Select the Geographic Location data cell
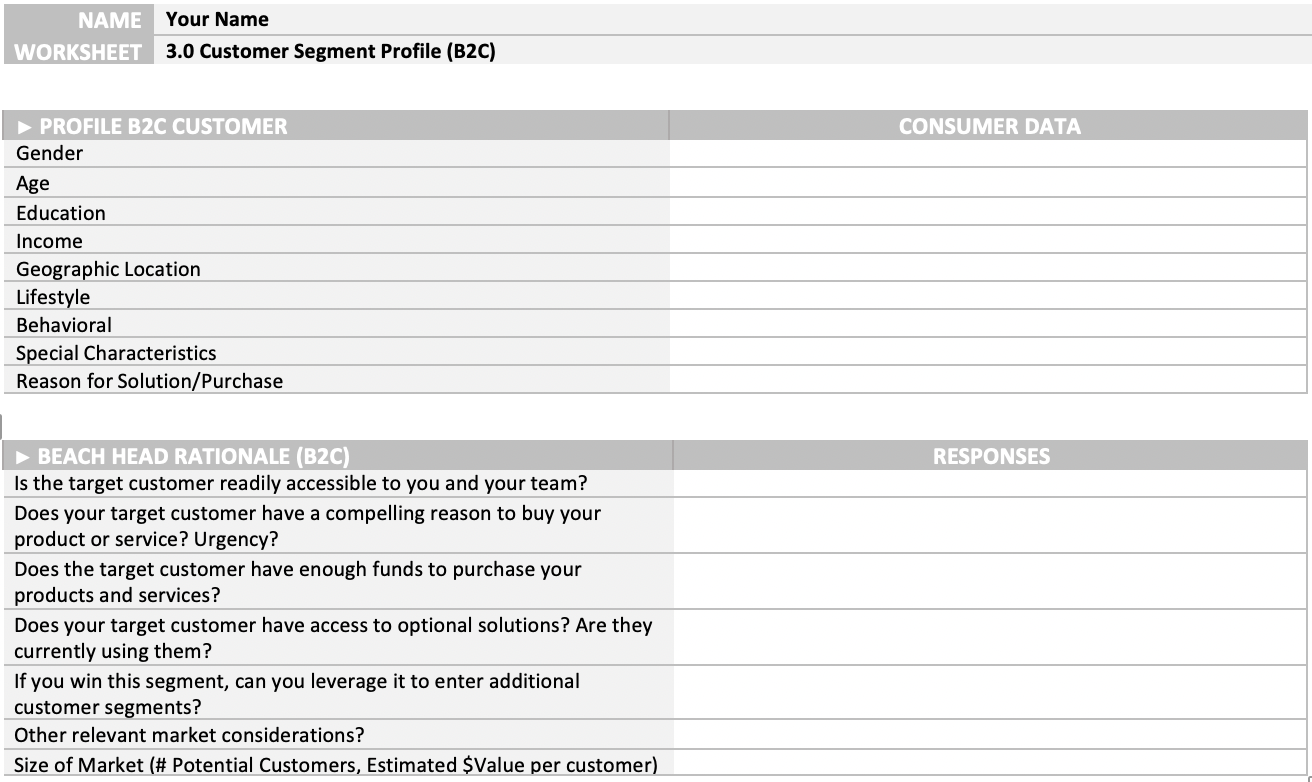1312x782 pixels. pyautogui.click(x=988, y=268)
